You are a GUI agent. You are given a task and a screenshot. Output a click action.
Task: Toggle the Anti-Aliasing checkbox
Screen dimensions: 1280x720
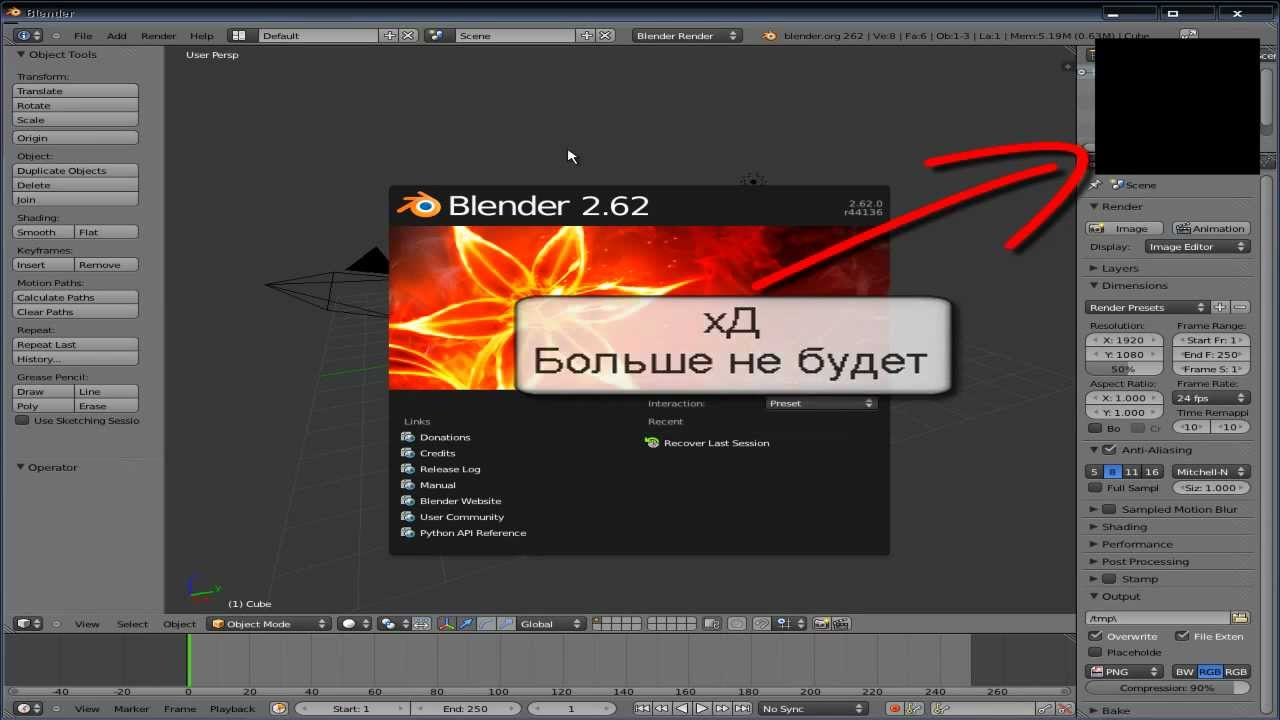[1109, 450]
